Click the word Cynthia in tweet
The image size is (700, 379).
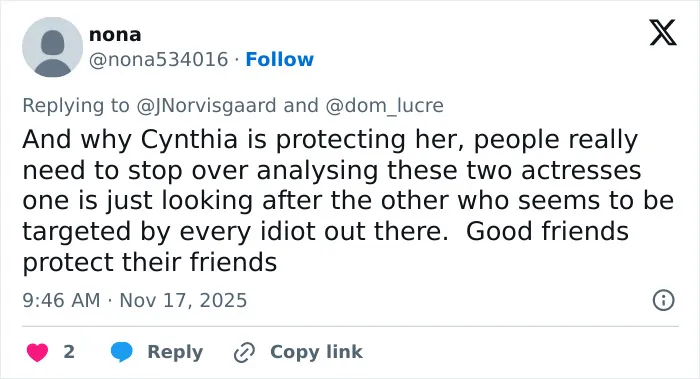189,140
